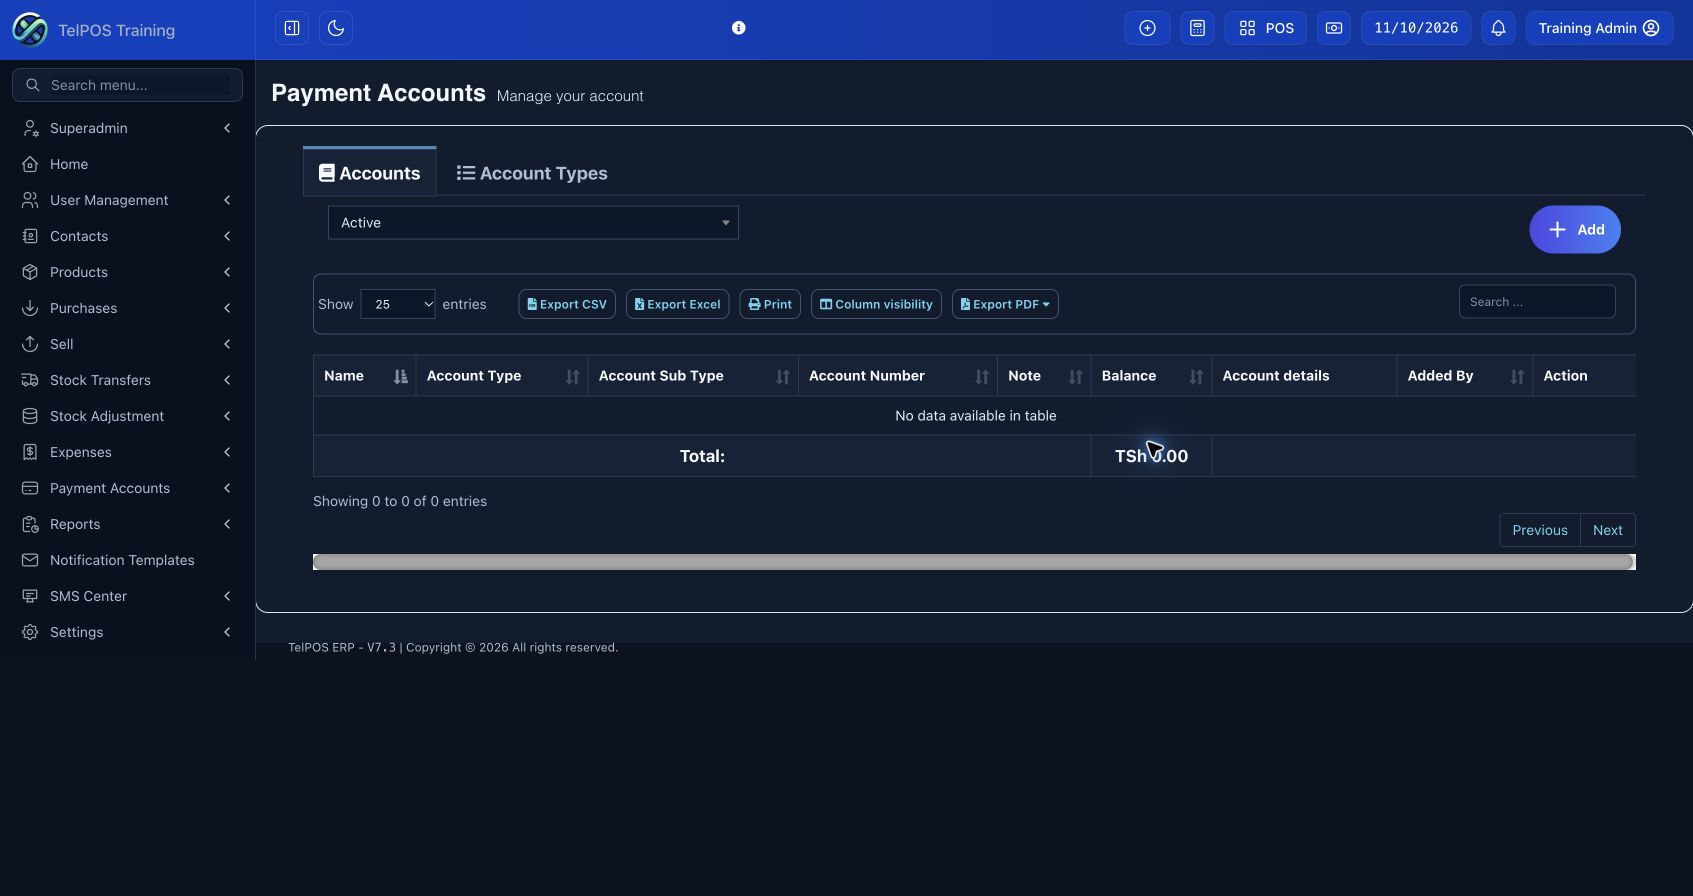
Task: Open Payment Accounts sidebar item
Action: click(x=127, y=488)
